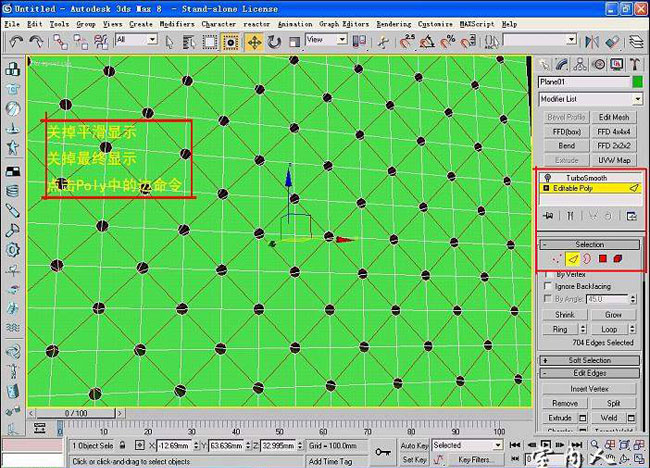Toggle Show End Result button
650x468 pixels.
point(570,216)
